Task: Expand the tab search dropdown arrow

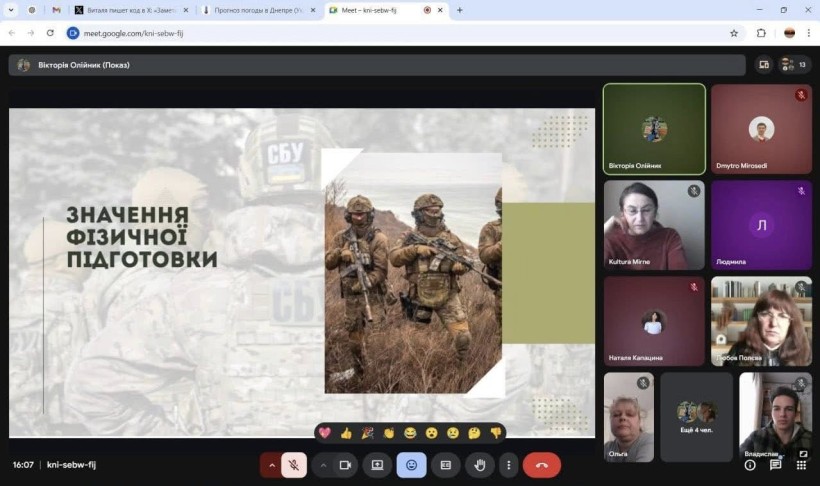Action: 10,10
